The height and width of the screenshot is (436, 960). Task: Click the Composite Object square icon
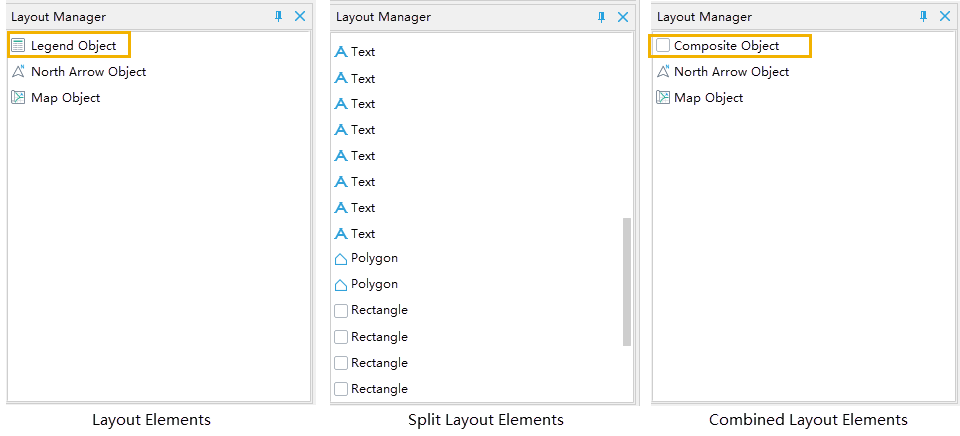[662, 46]
